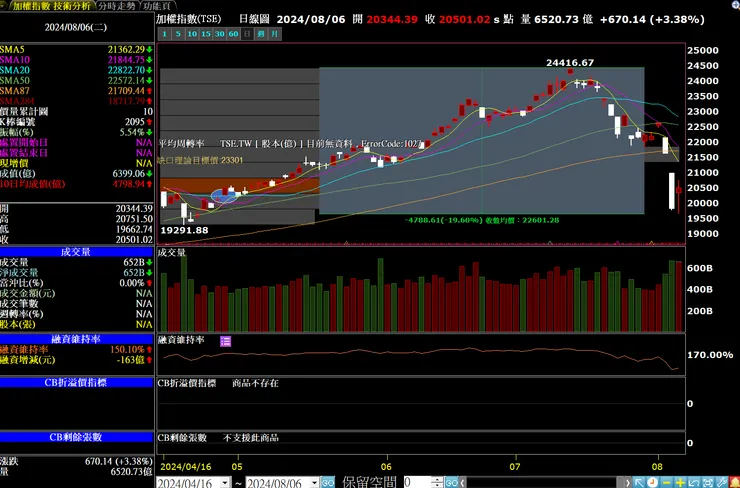Click the SMA20 value 22822.70
This screenshot has width=740, height=488.
(126, 70)
